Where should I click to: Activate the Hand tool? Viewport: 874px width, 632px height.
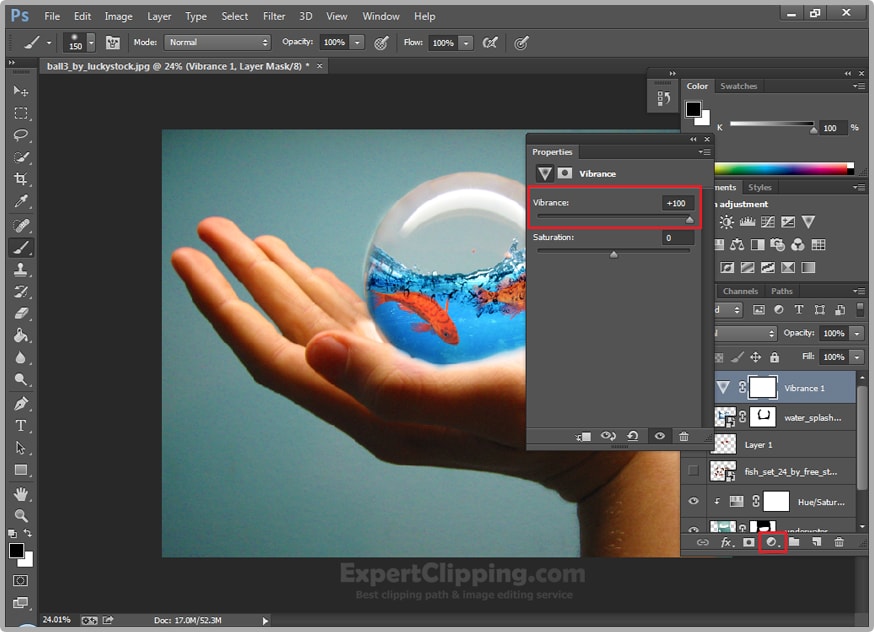point(18,493)
